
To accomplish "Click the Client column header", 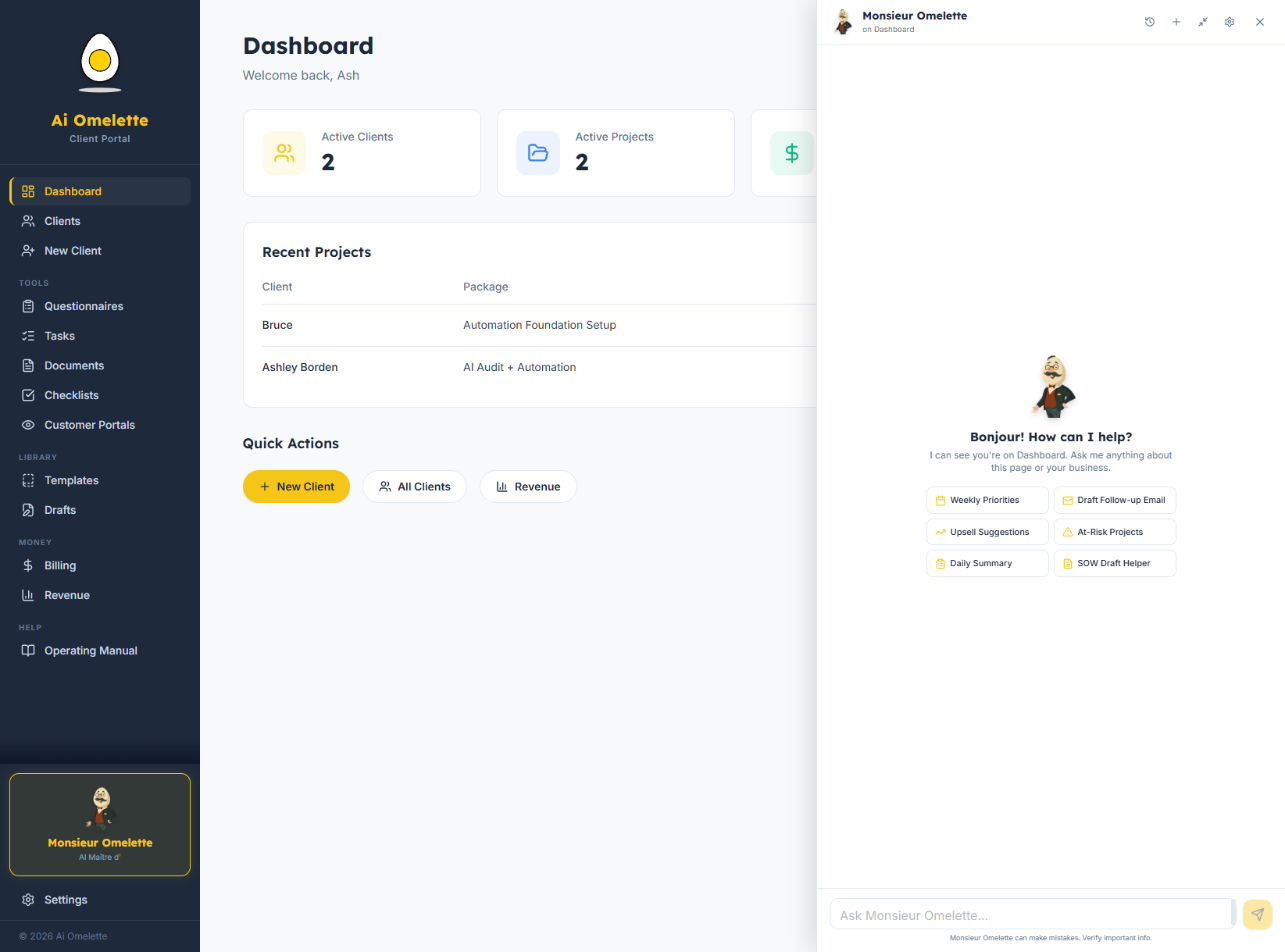I will pyautogui.click(x=277, y=287).
